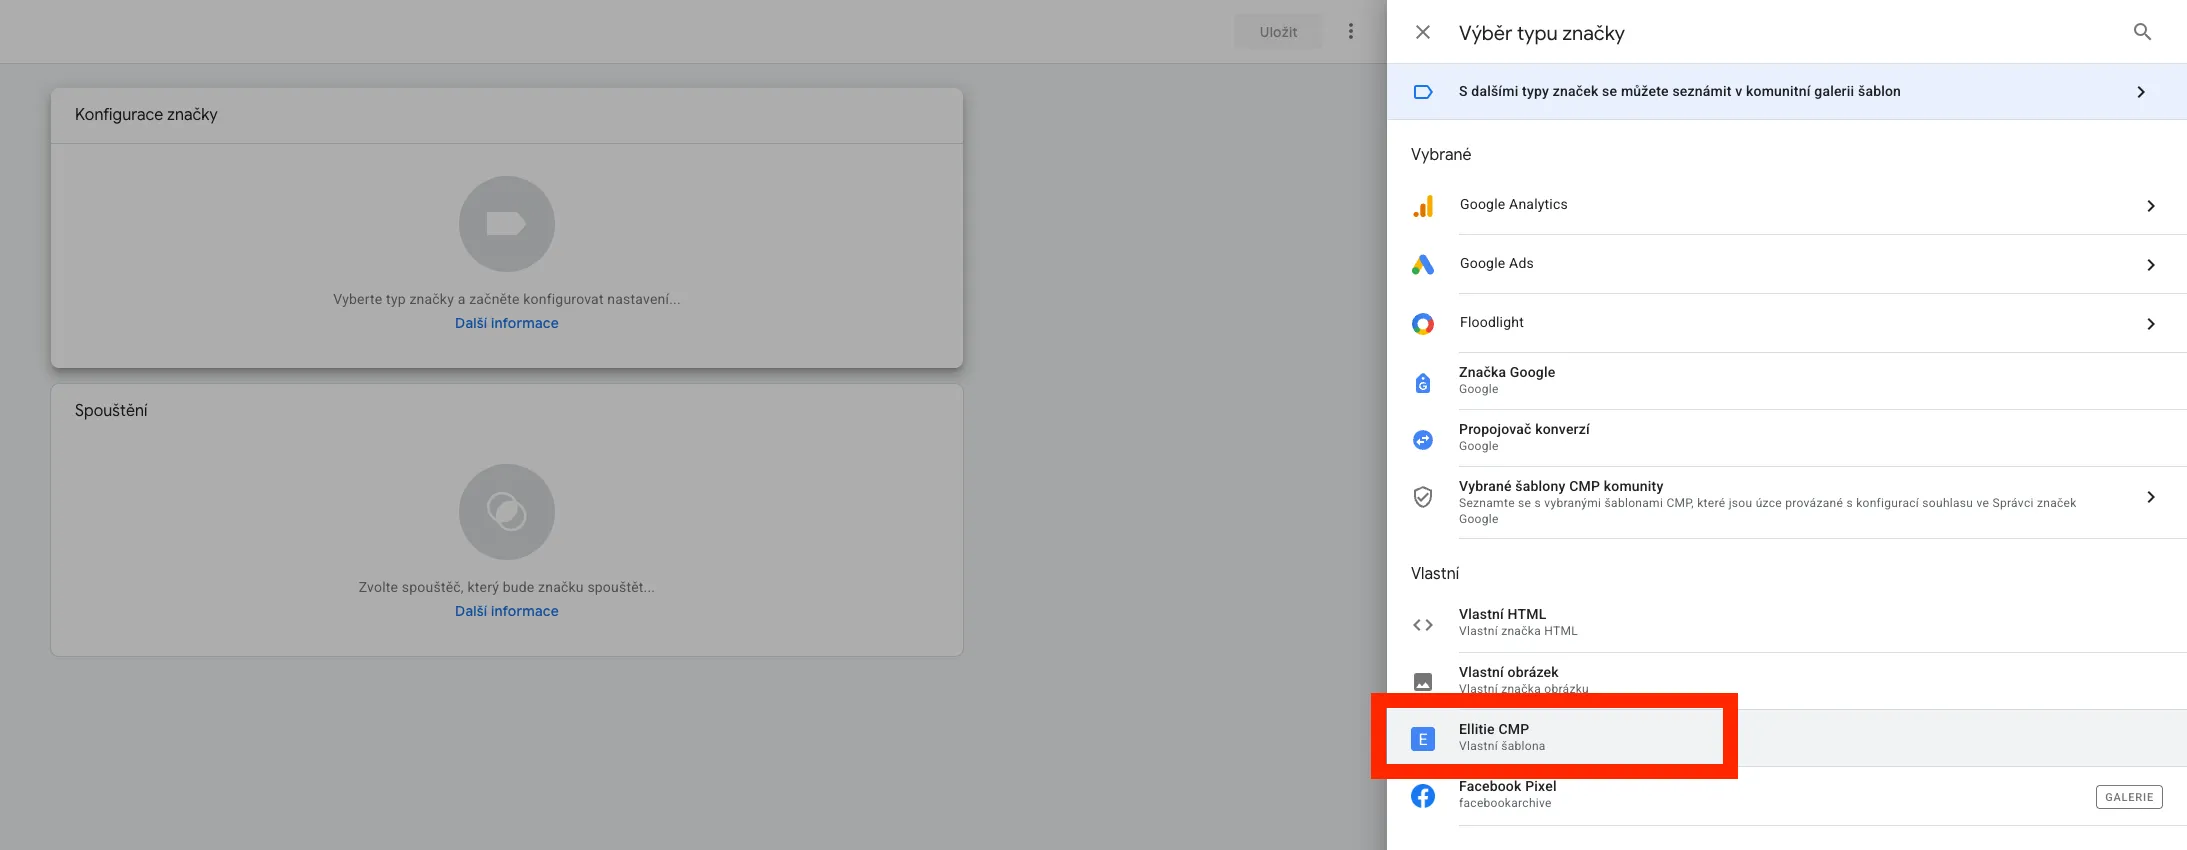
Task: Close the tag type selection panel
Action: pos(1423,32)
